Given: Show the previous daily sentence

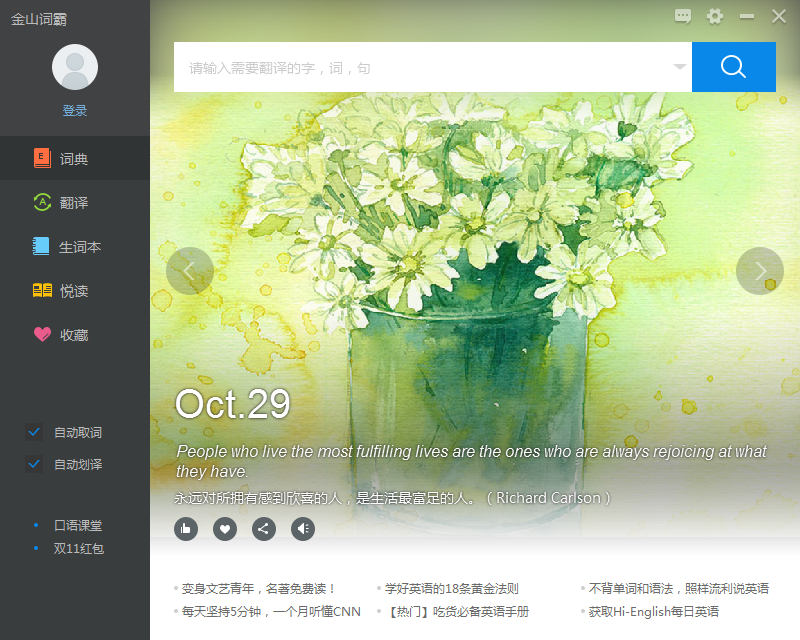Looking at the screenshot, I should coord(190,271).
